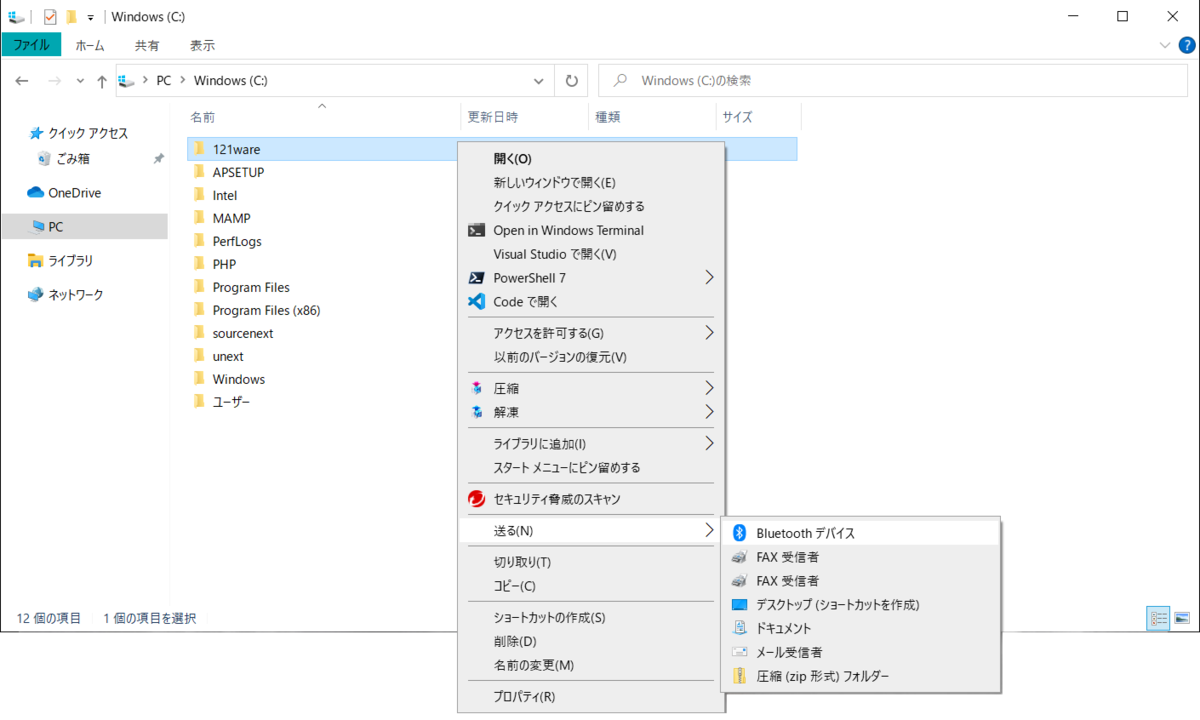Screen dimensions: 1200x720
Task: Open the ホーム ribbon tab
Action: pyautogui.click(x=90, y=45)
